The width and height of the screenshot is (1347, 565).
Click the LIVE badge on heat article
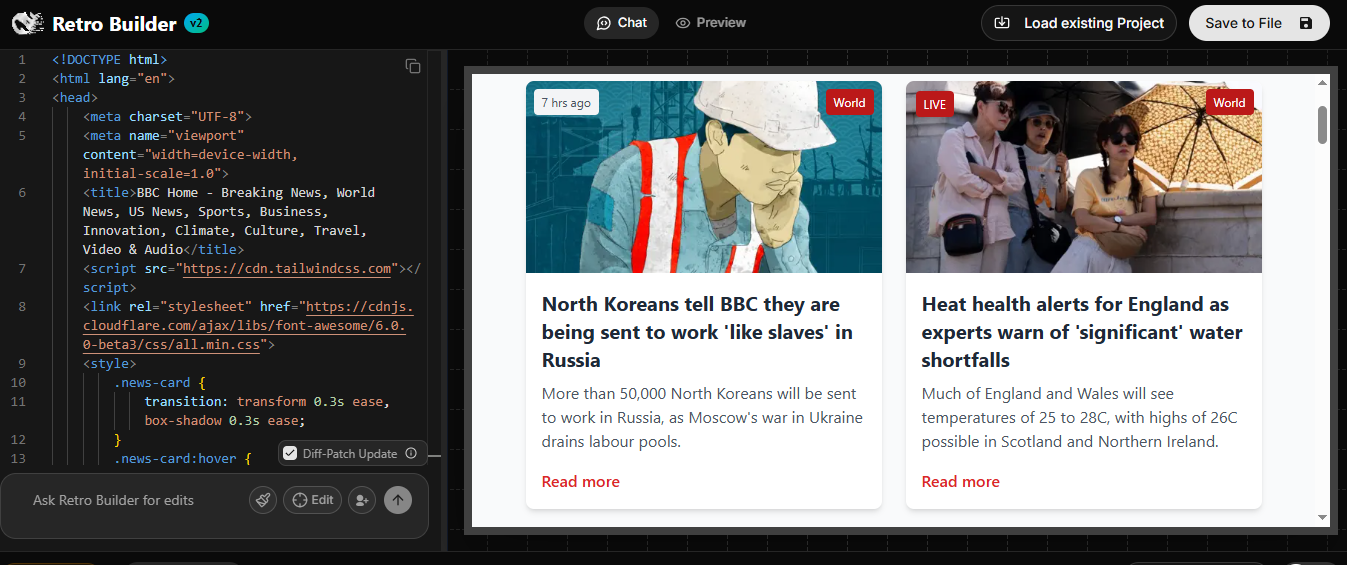(x=934, y=104)
